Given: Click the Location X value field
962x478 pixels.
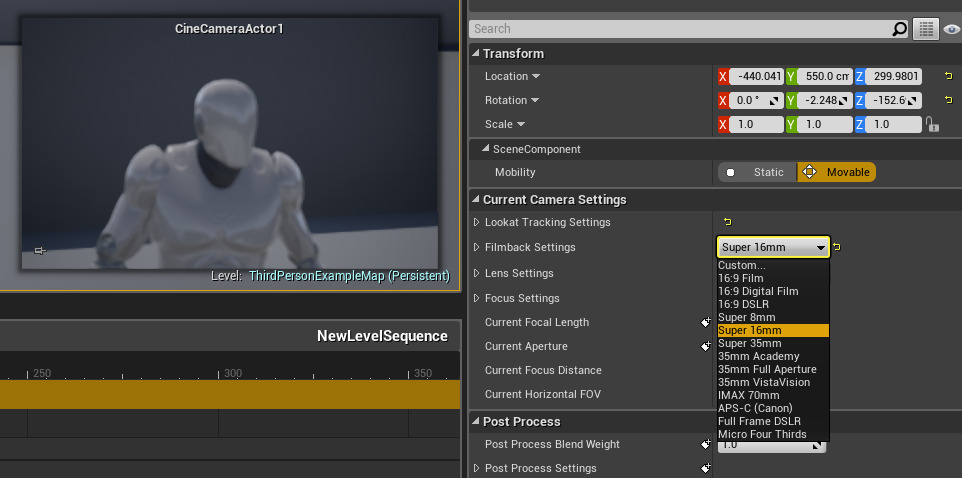Looking at the screenshot, I should [755, 76].
